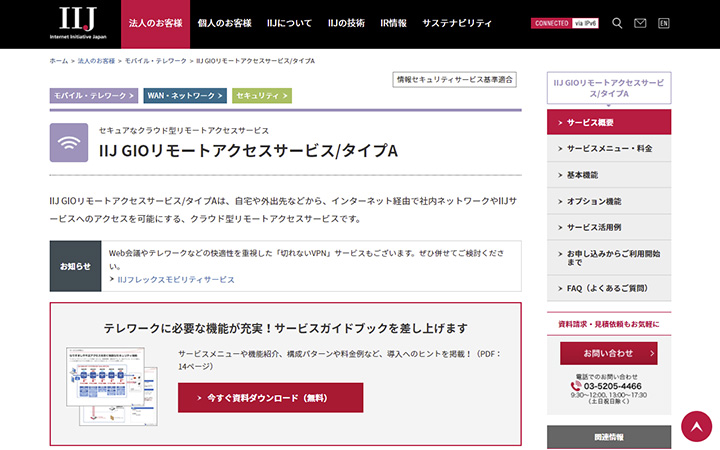Jump back to top with round arrow button
Viewport: 720px width, 450px height.
point(696,427)
